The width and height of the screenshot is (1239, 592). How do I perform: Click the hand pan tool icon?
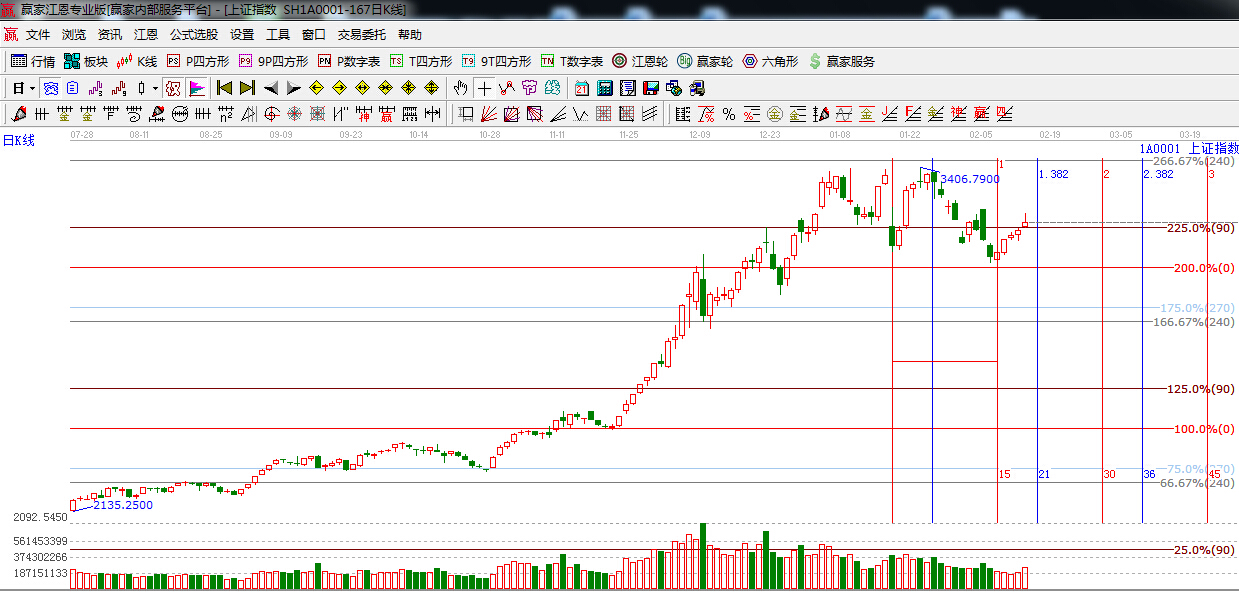point(461,88)
